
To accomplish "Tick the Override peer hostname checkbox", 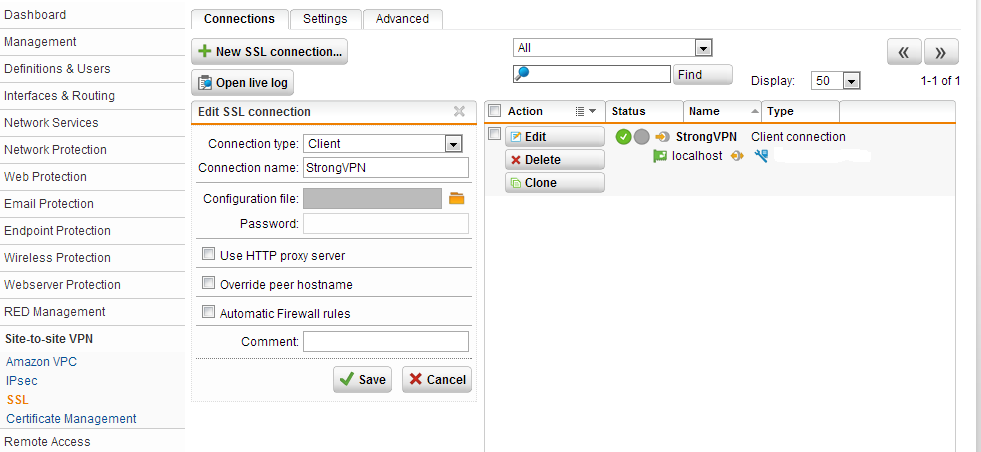I will [x=208, y=283].
